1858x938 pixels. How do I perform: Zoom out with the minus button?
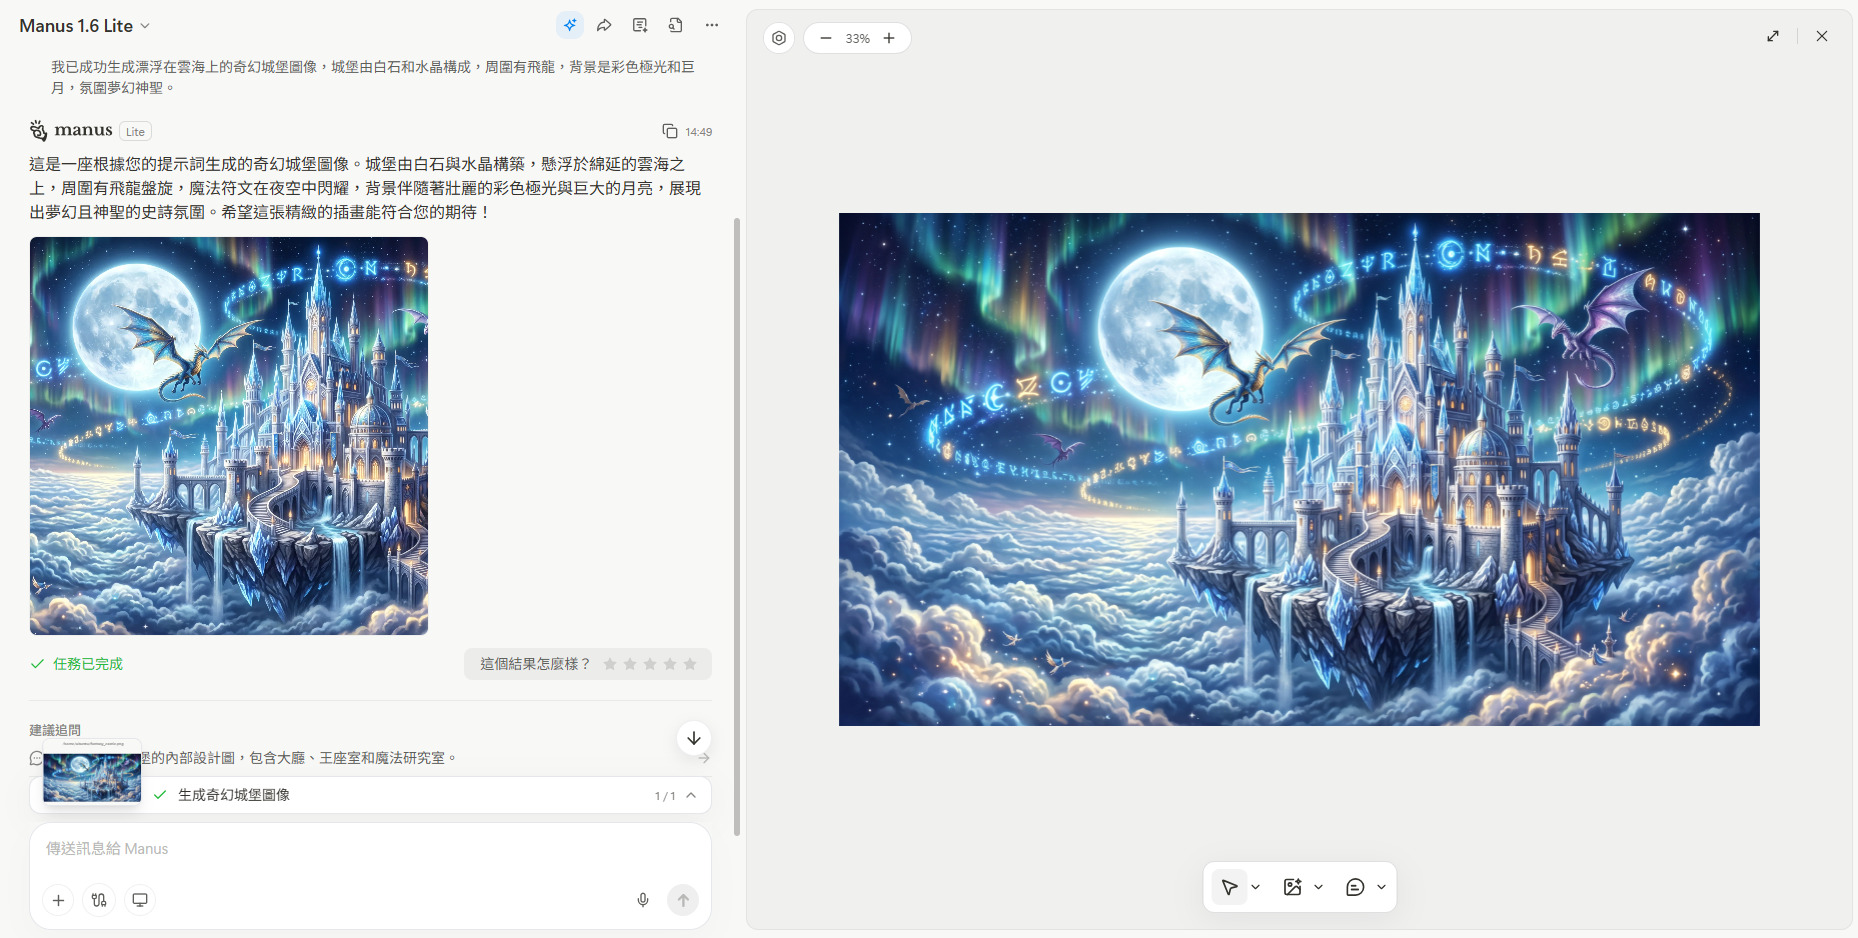tap(826, 38)
